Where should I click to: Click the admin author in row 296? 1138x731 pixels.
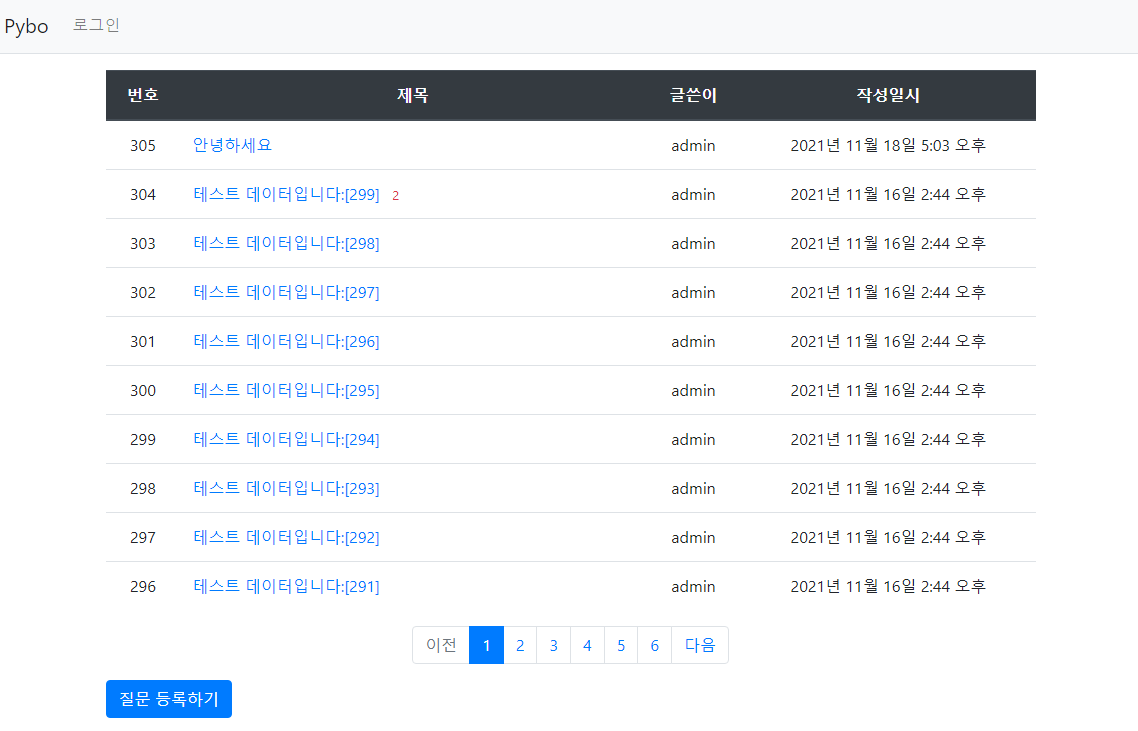click(693, 587)
